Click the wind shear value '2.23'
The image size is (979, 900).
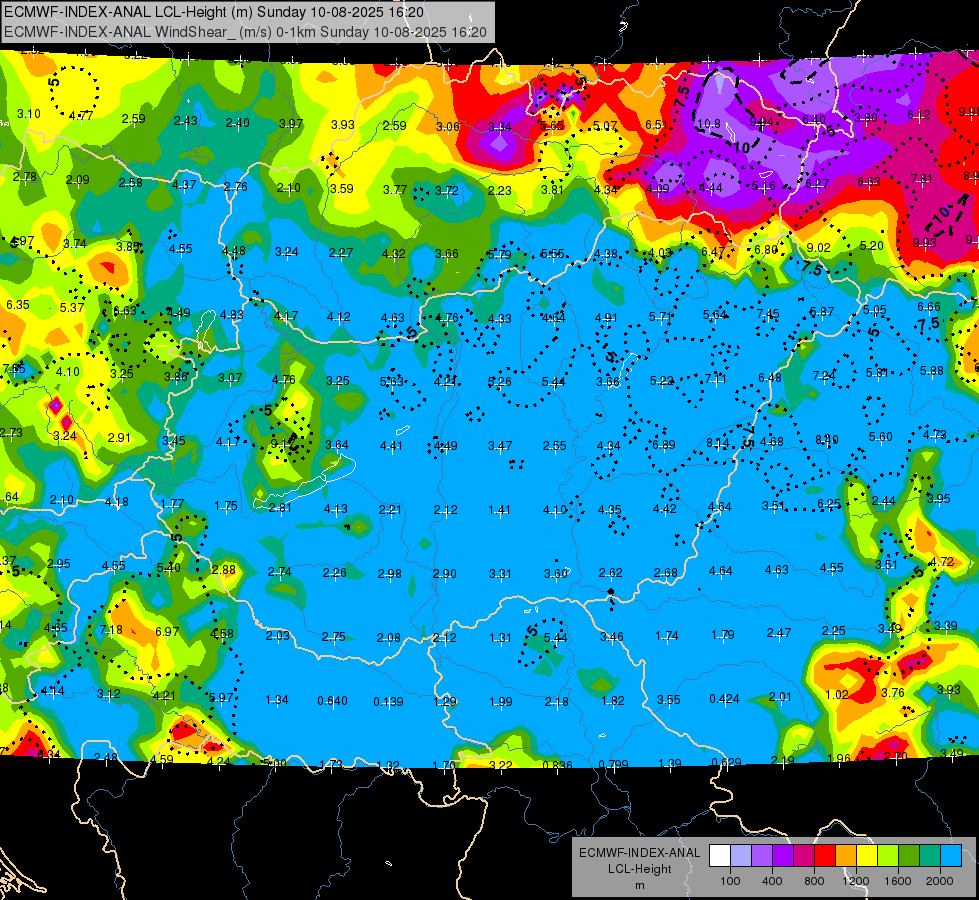499,190
